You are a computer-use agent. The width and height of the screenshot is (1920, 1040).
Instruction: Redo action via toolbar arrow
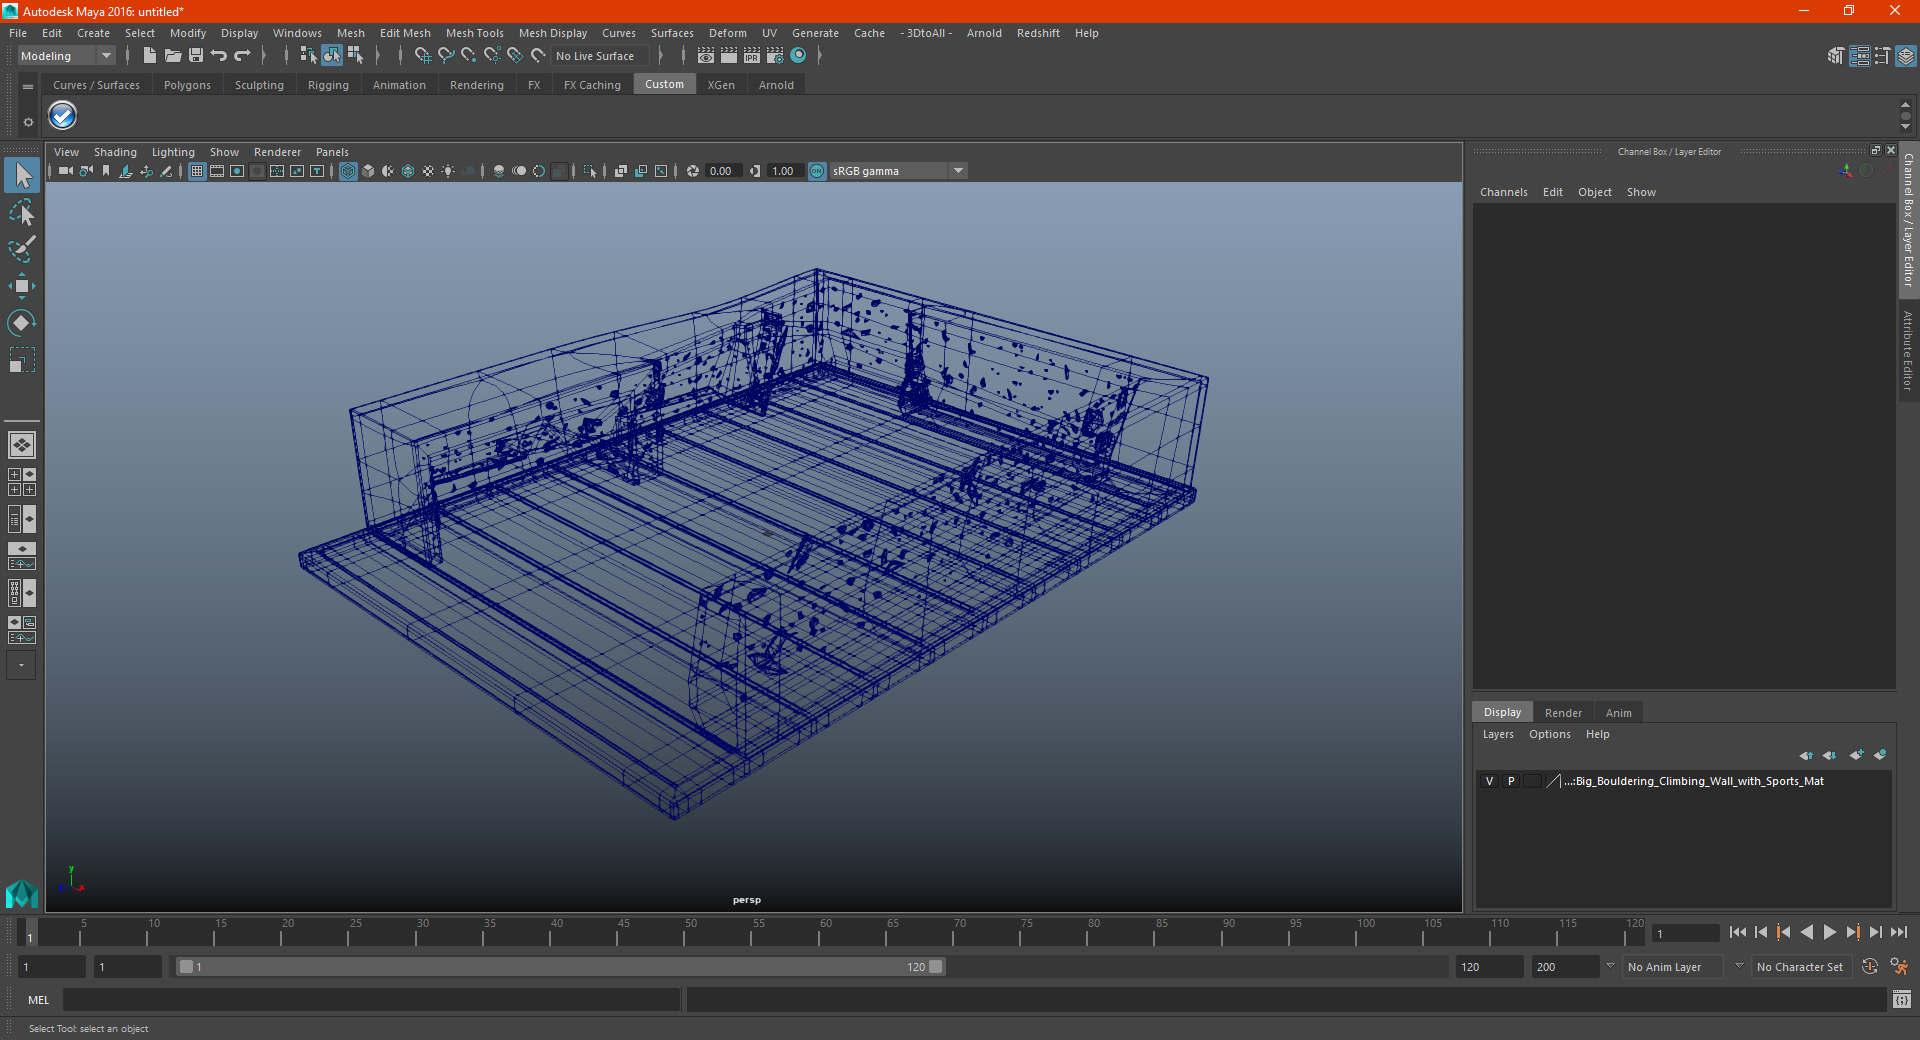point(242,56)
